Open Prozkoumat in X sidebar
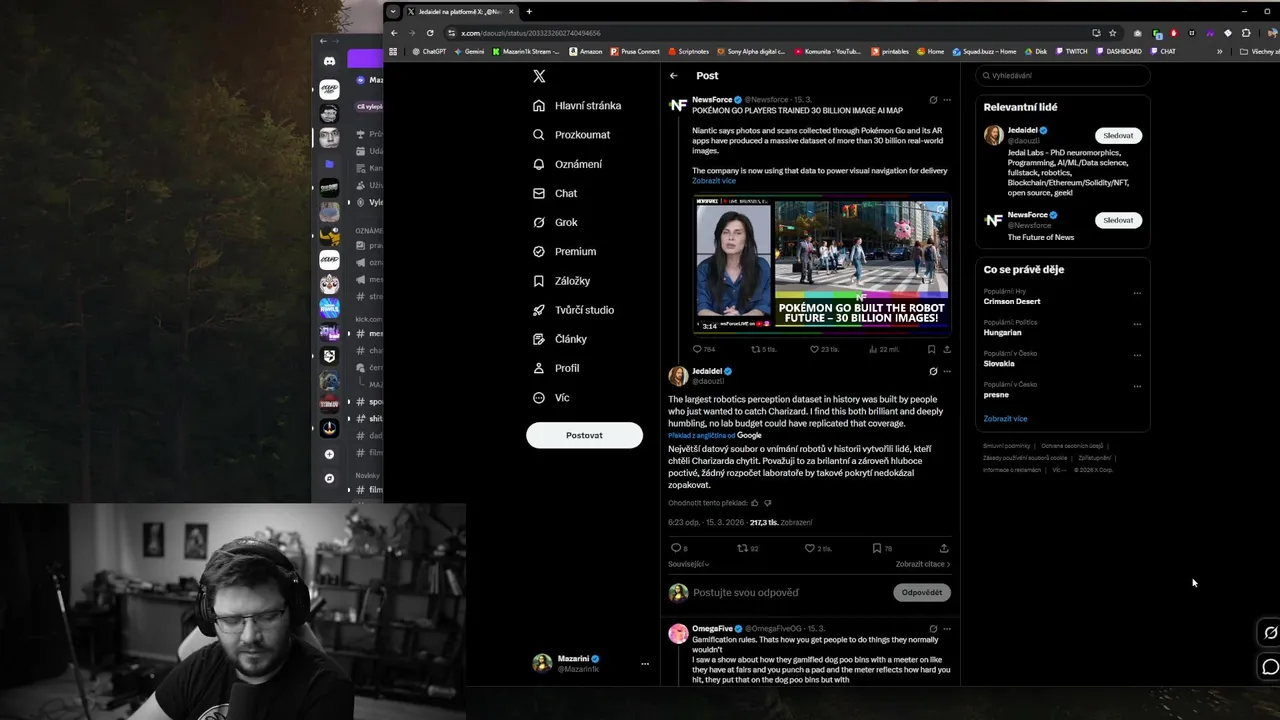This screenshot has width=1280, height=720. pos(571,134)
